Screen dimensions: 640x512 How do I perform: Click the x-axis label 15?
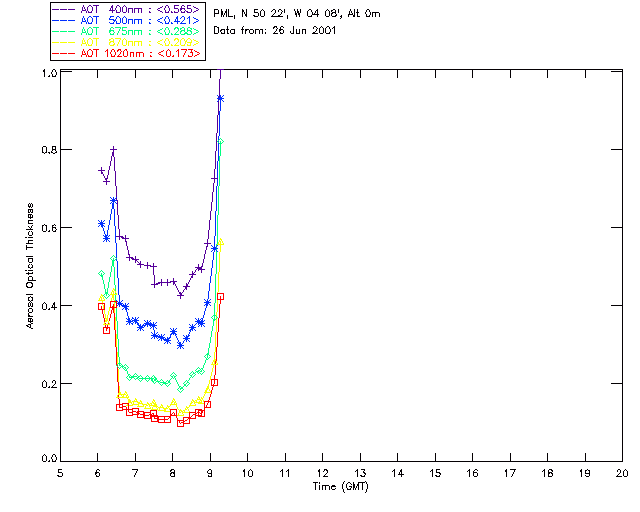[x=435, y=473]
